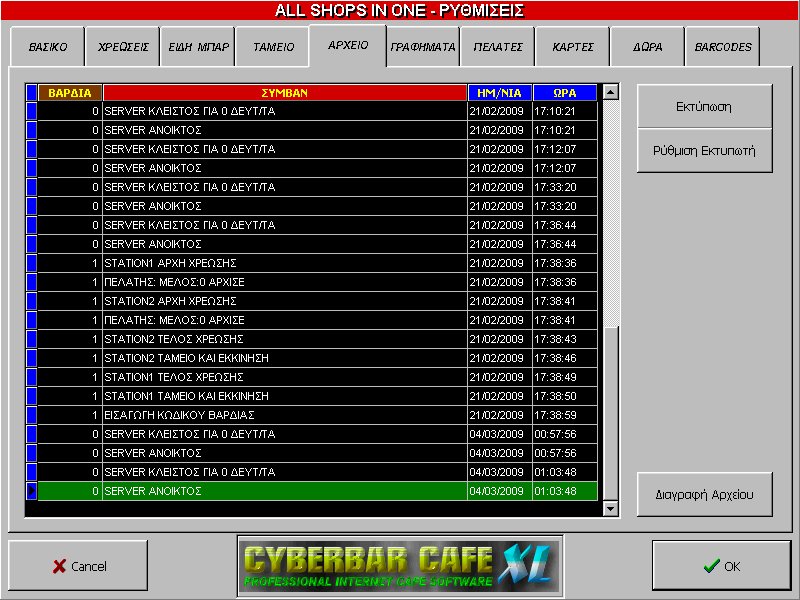Select the green highlighted SERVER ΑΝΟΙΚΤΟΣ row

pyautogui.click(x=284, y=491)
